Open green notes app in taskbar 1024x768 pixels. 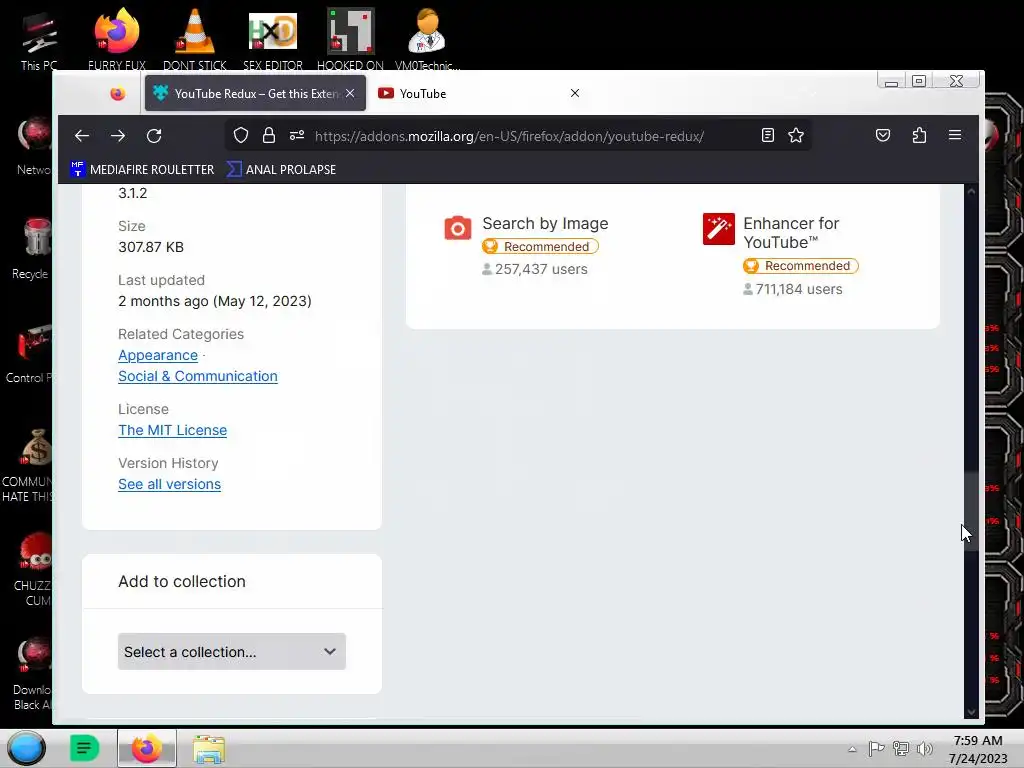84,748
